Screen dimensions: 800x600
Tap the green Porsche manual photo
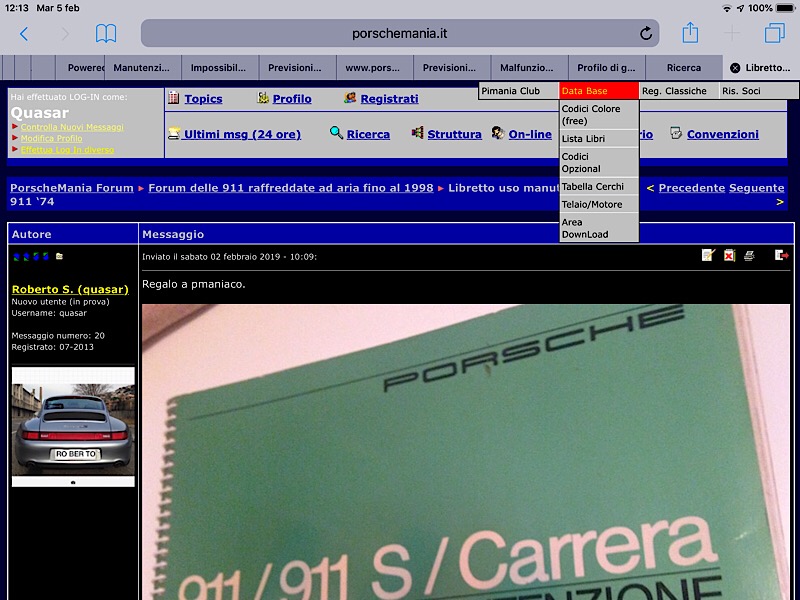click(x=466, y=452)
